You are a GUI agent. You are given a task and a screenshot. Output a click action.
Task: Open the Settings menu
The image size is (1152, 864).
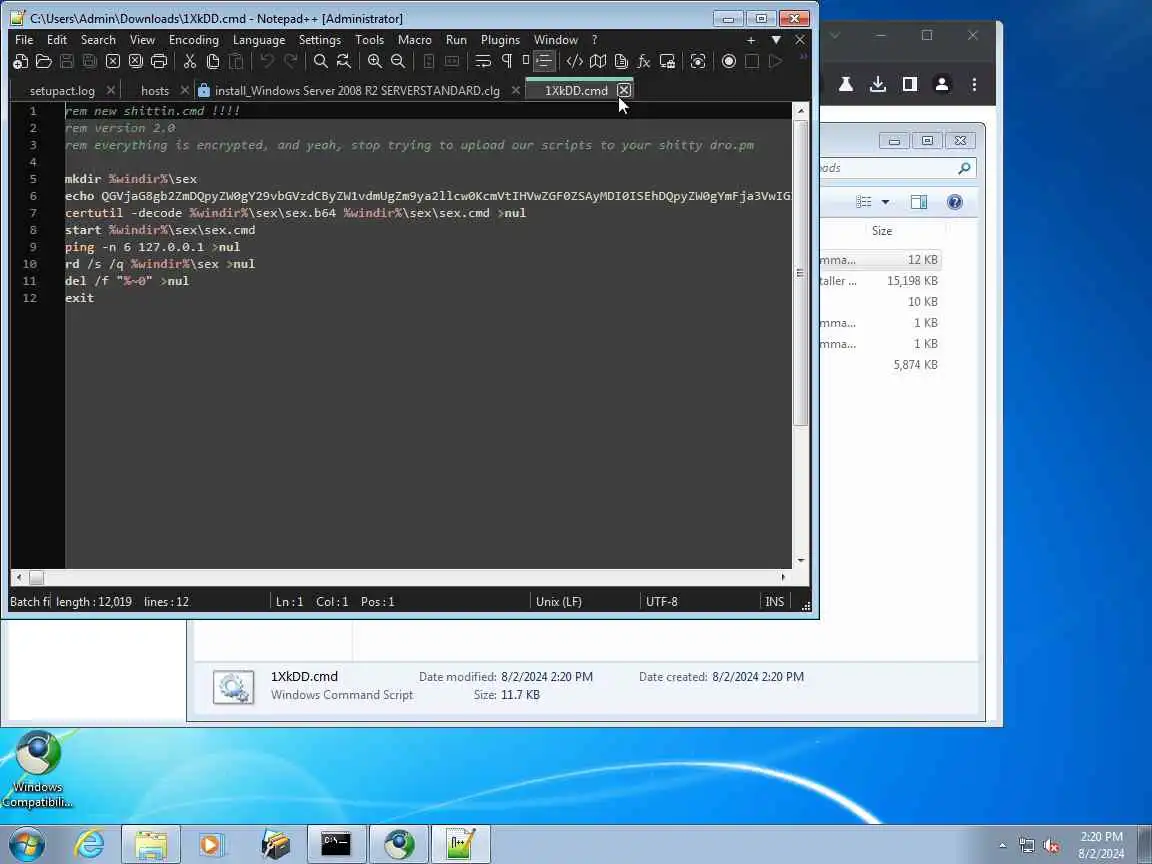(x=320, y=40)
